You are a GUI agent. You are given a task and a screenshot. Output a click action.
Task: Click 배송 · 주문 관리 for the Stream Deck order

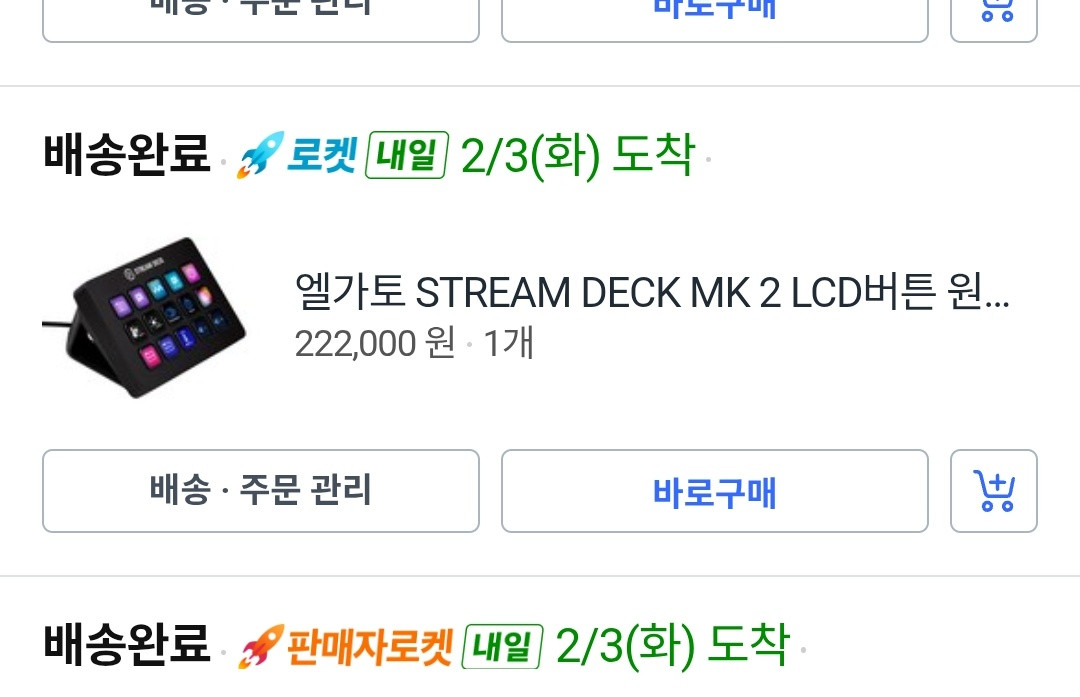[x=260, y=490]
